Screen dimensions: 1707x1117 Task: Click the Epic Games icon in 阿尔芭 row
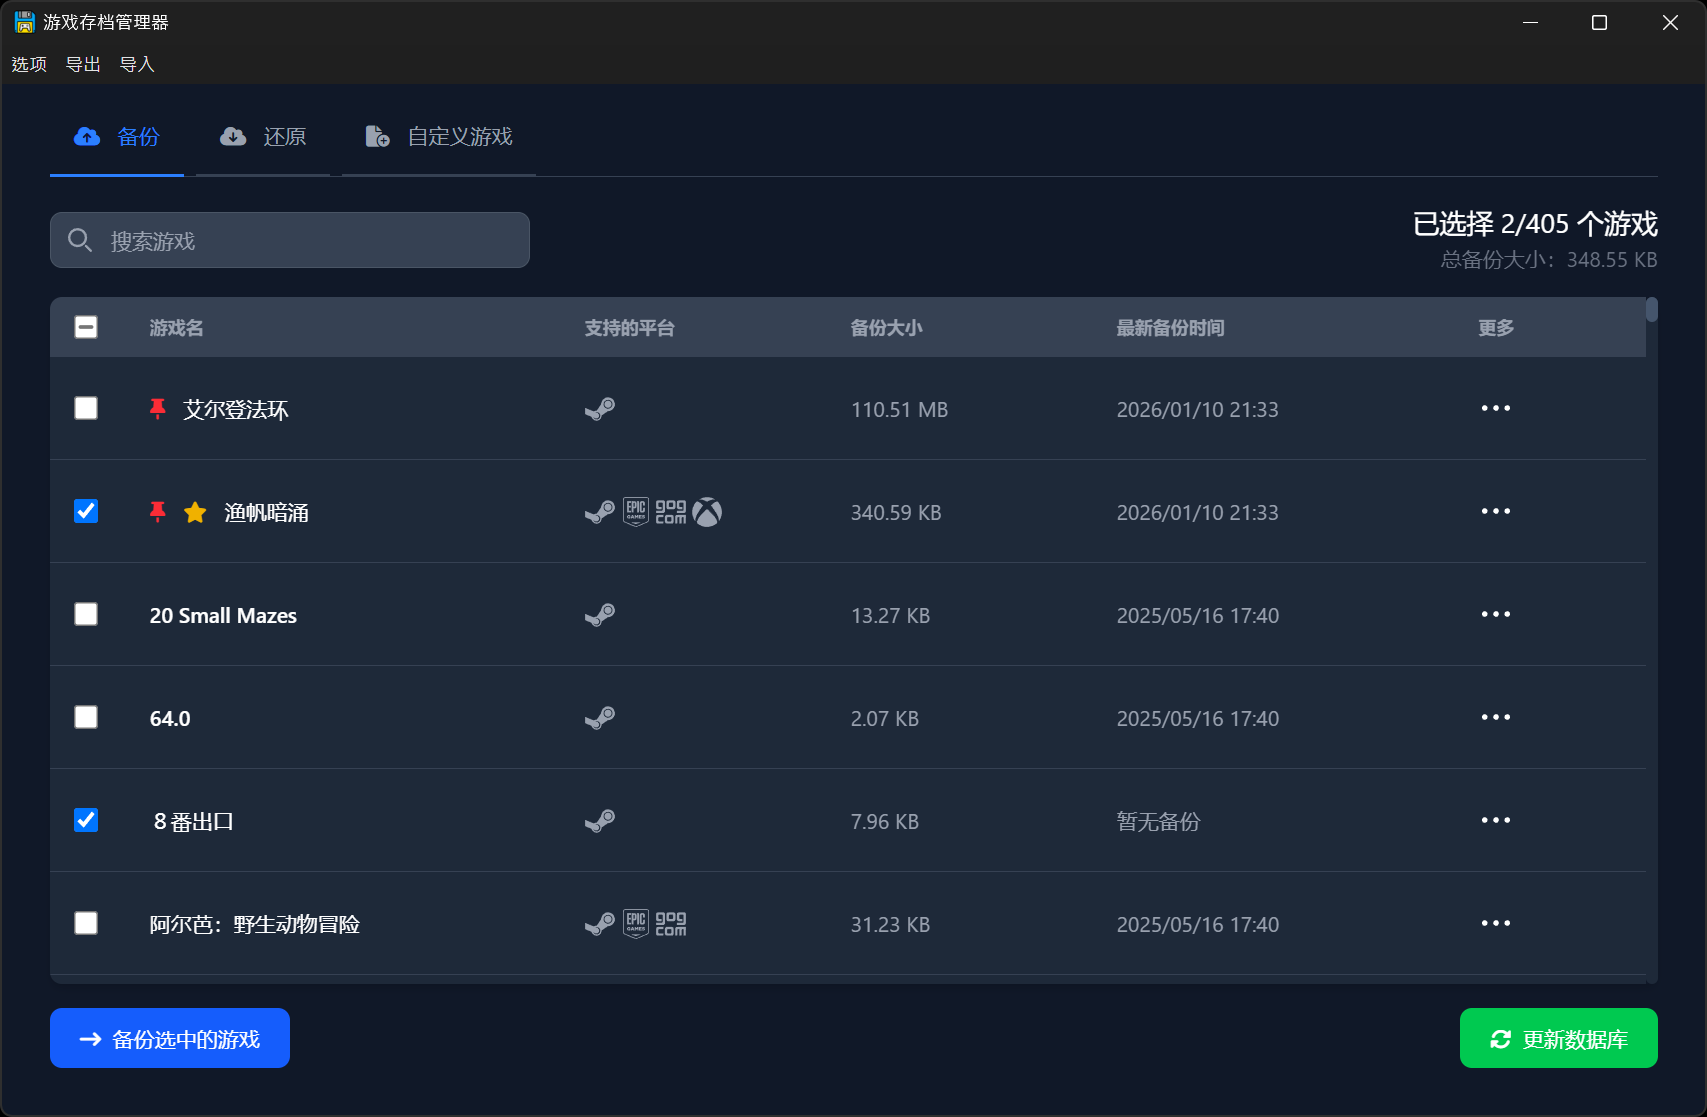[x=636, y=924]
